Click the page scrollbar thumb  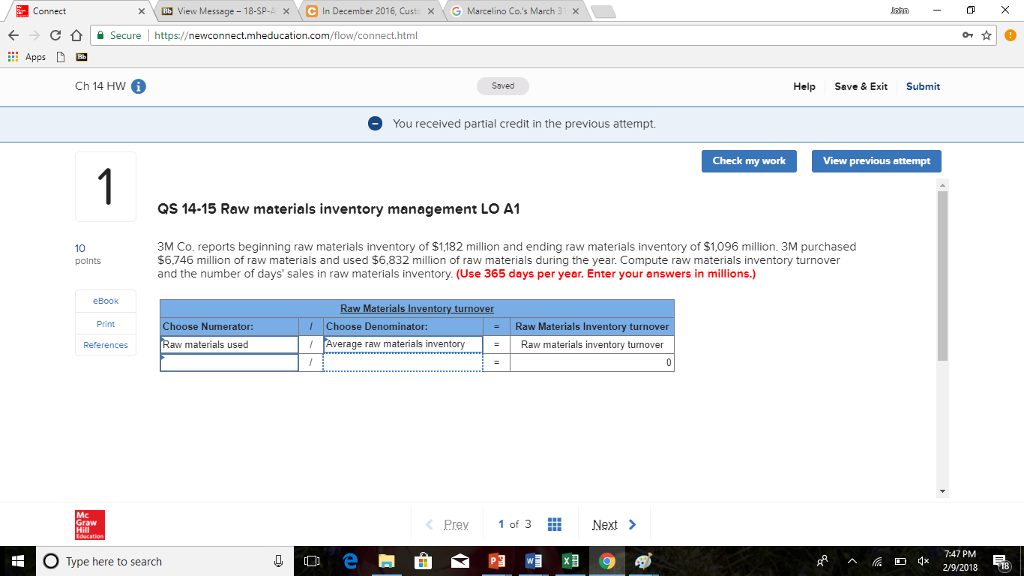[x=942, y=276]
